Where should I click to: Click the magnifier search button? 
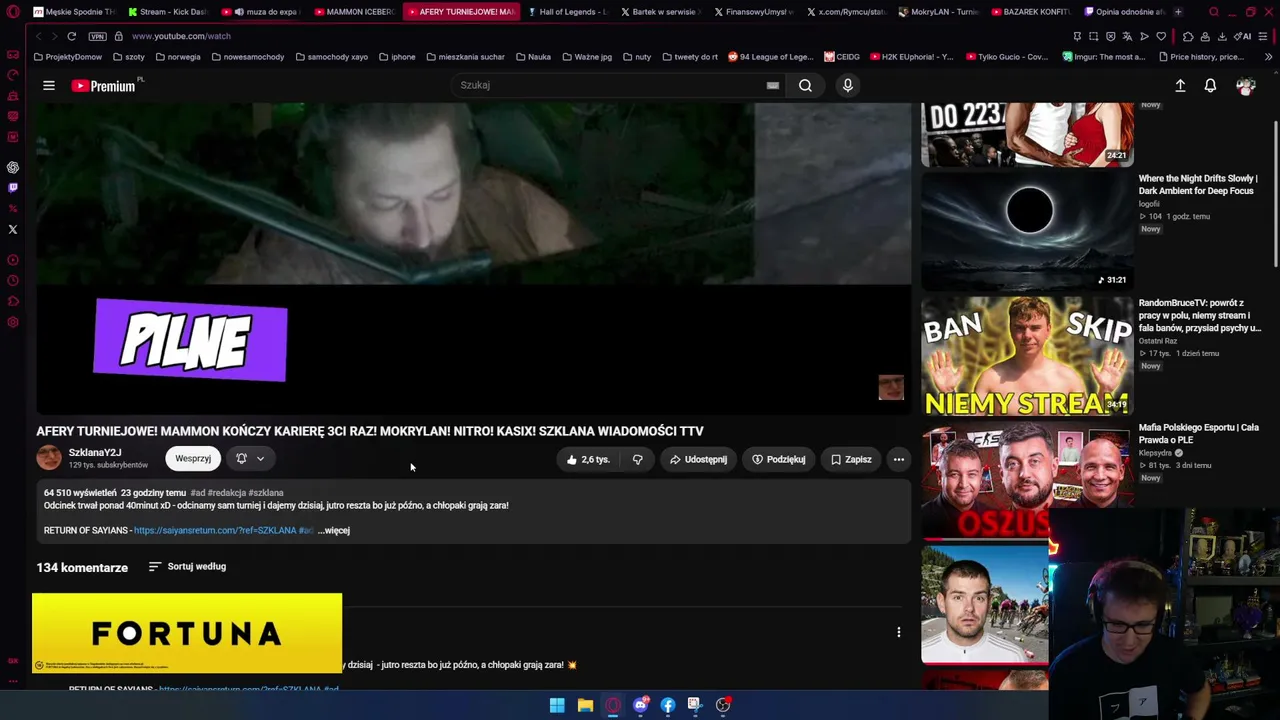pyautogui.click(x=805, y=86)
